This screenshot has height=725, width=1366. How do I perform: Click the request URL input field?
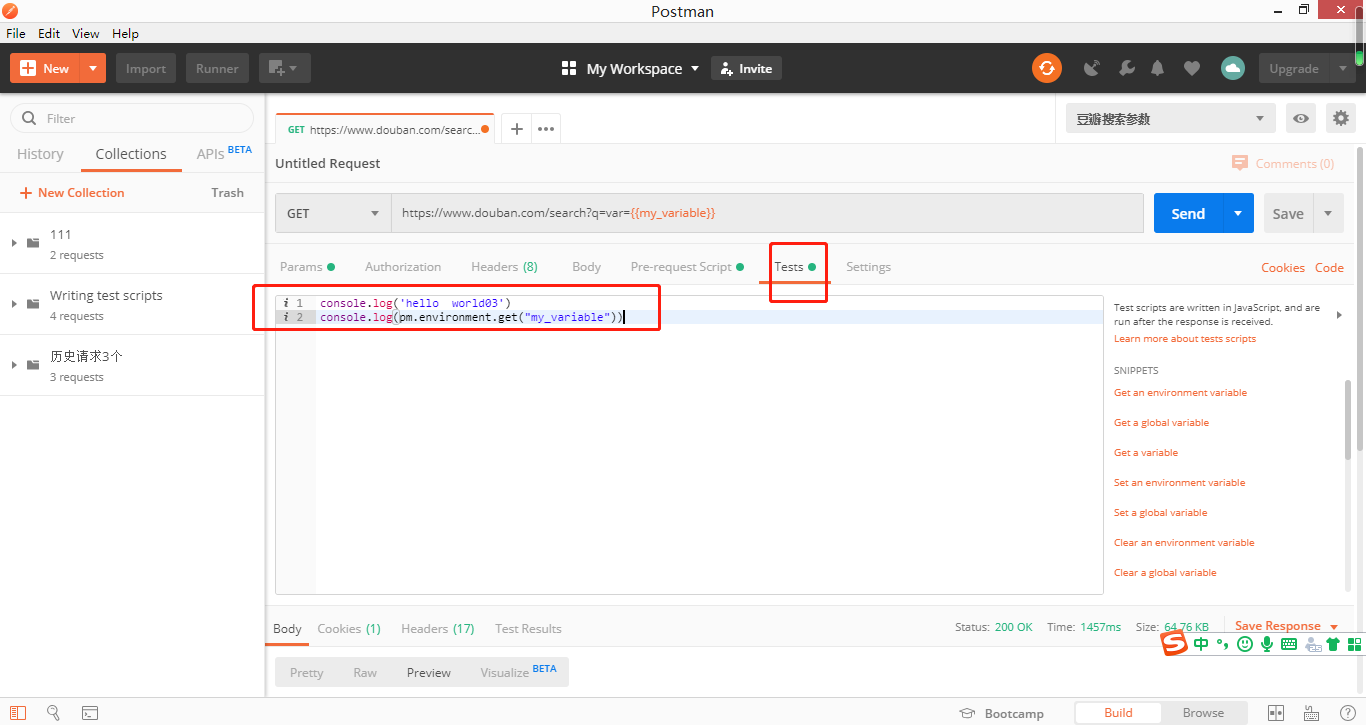[767, 213]
